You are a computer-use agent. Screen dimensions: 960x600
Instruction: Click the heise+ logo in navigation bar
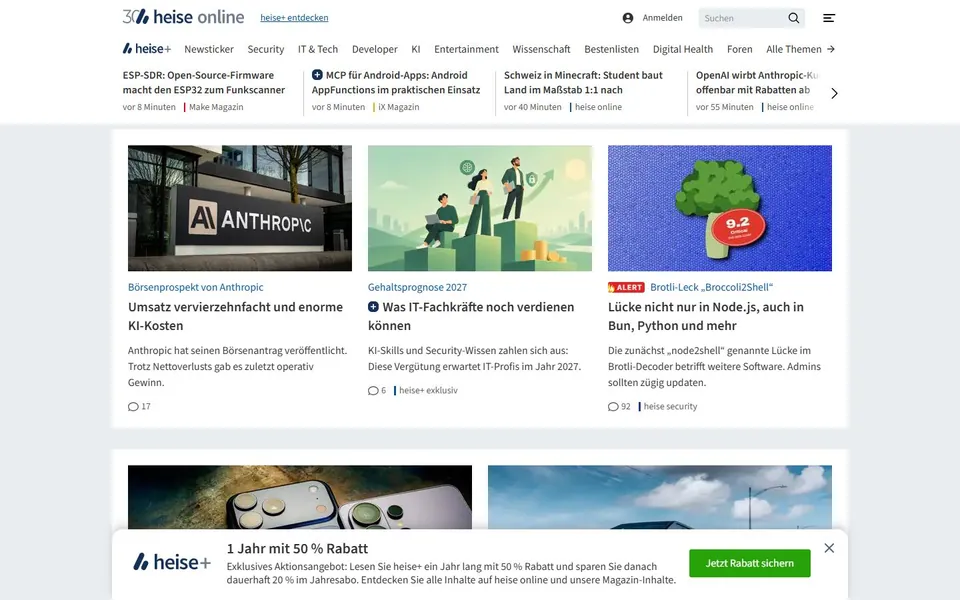pos(147,48)
